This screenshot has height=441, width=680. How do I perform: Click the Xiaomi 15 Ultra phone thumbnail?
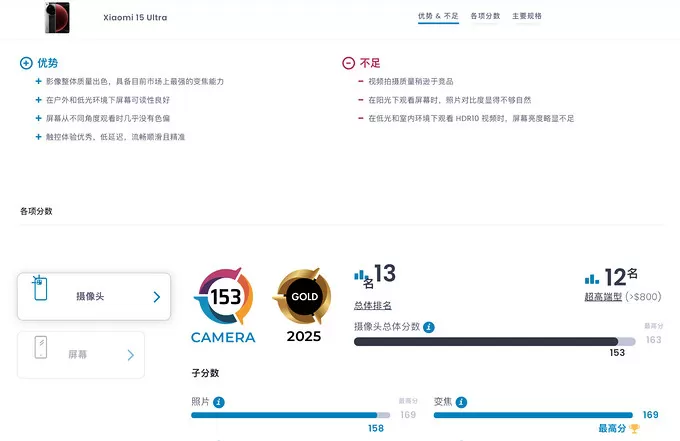click(x=57, y=17)
